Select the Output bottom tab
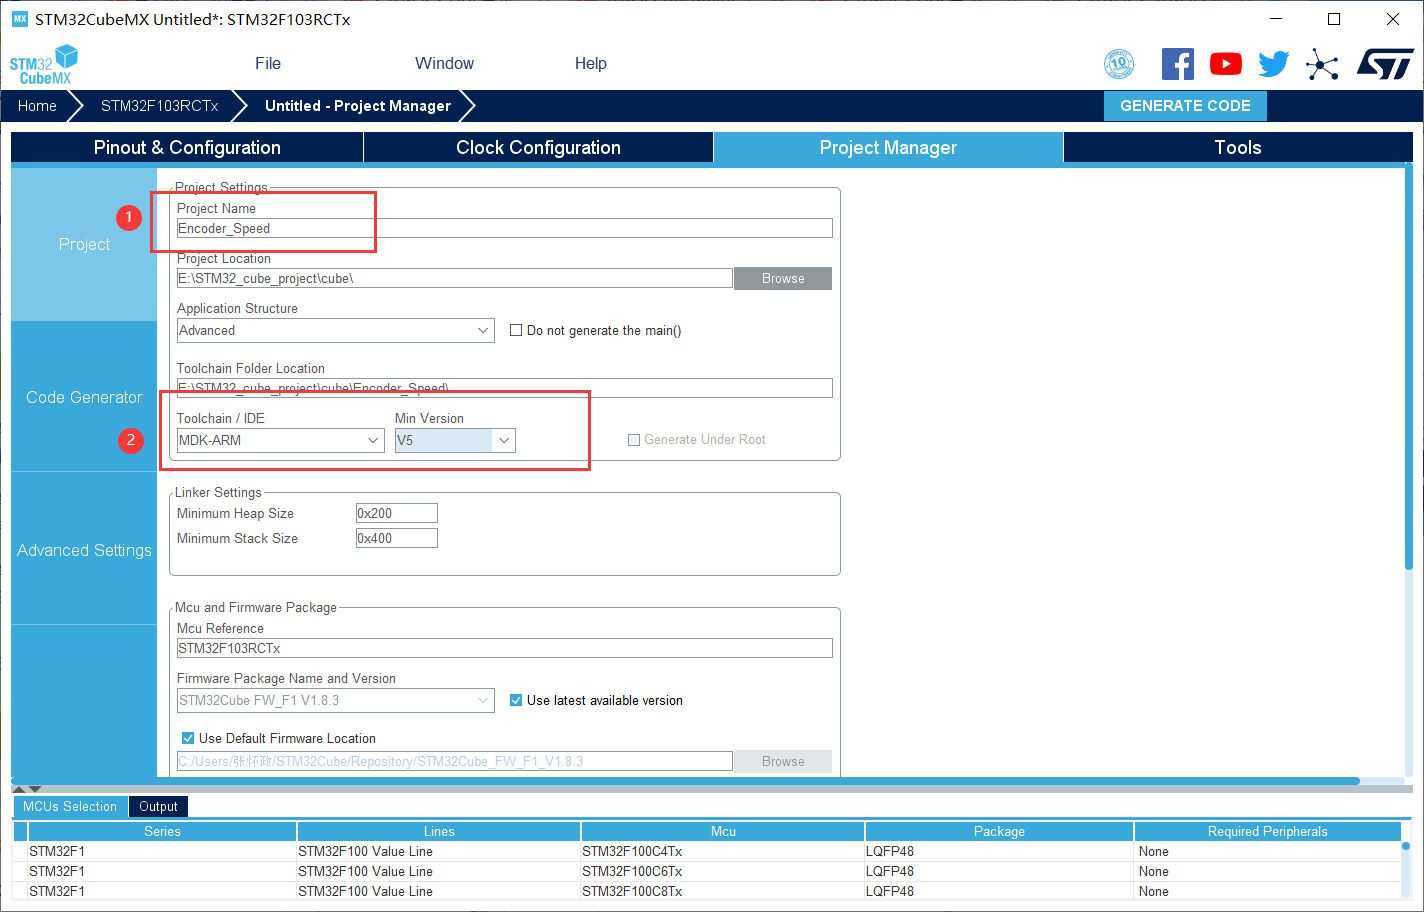 158,806
